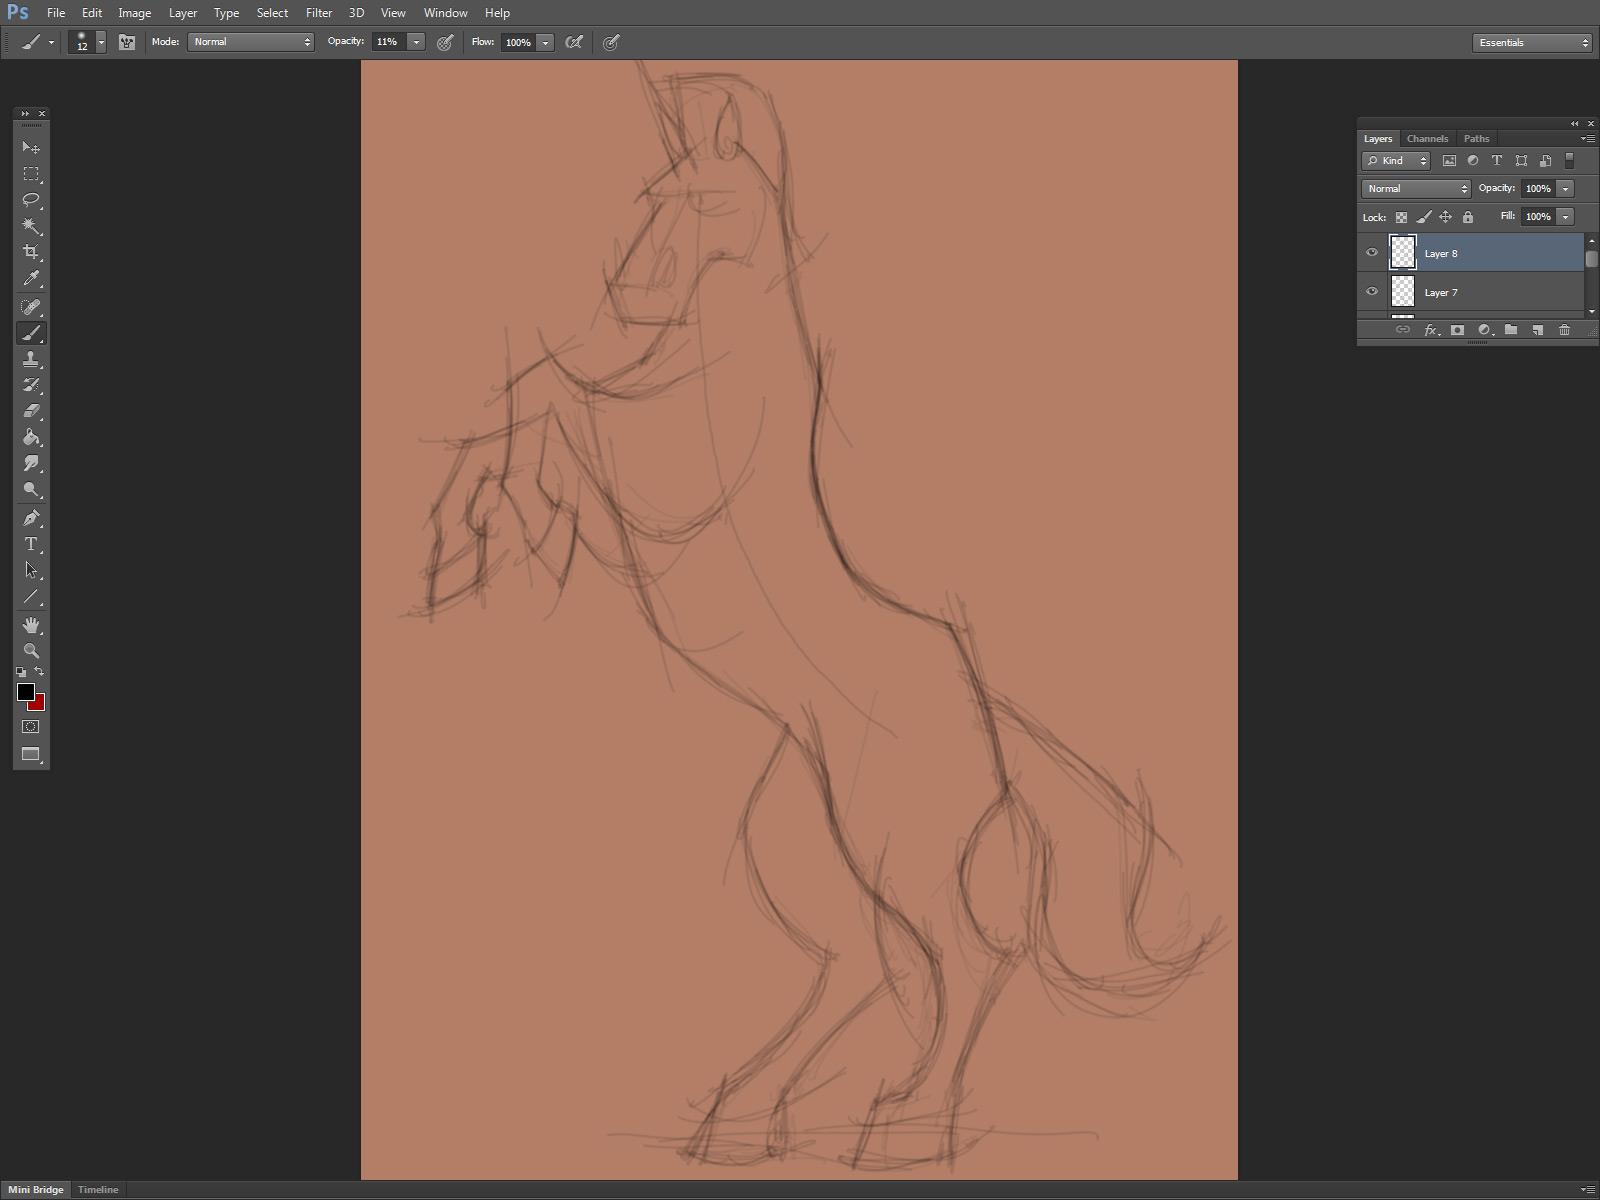The height and width of the screenshot is (1200, 1600).
Task: Click the delete layer trash icon
Action: click(x=1564, y=330)
